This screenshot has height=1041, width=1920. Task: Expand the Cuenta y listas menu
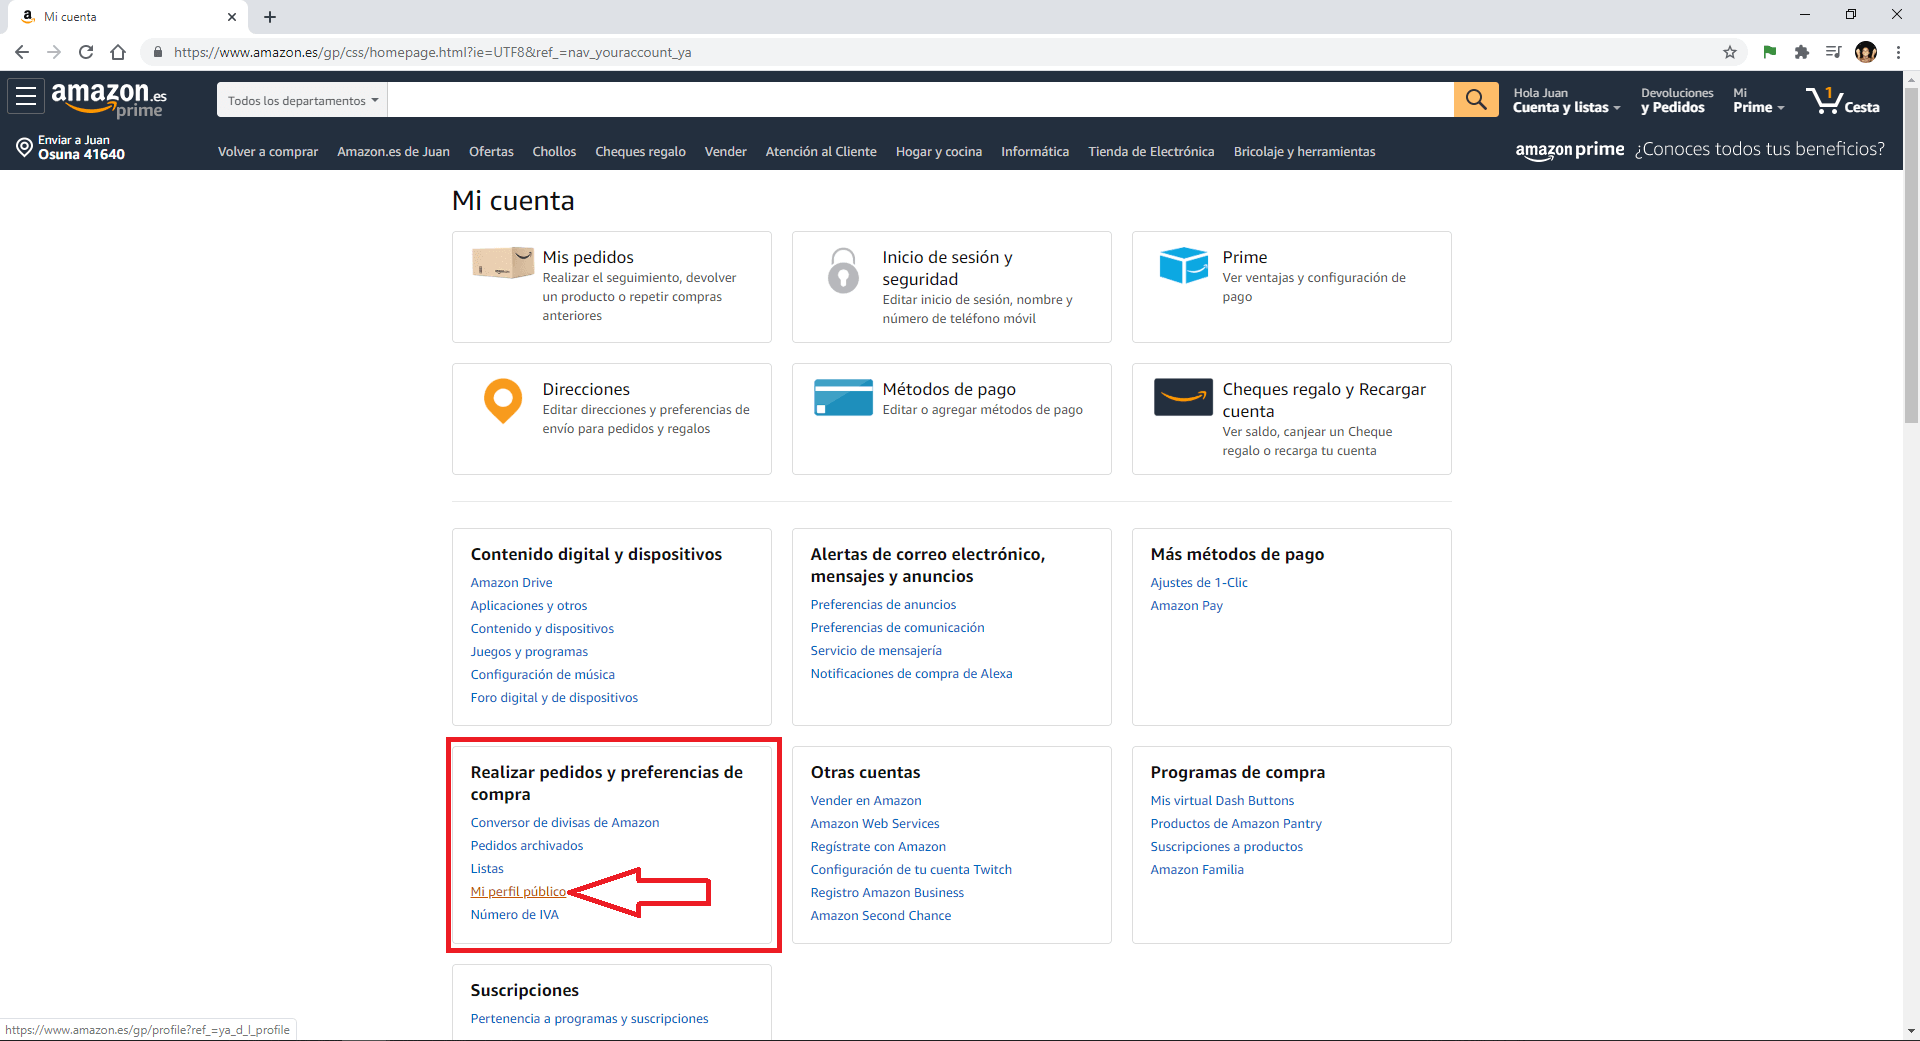coord(1566,100)
